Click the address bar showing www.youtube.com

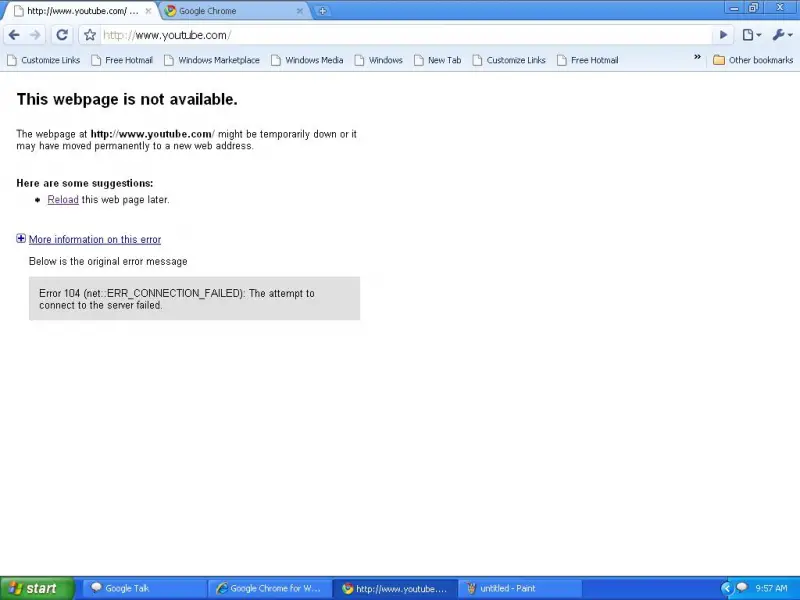tap(406, 35)
